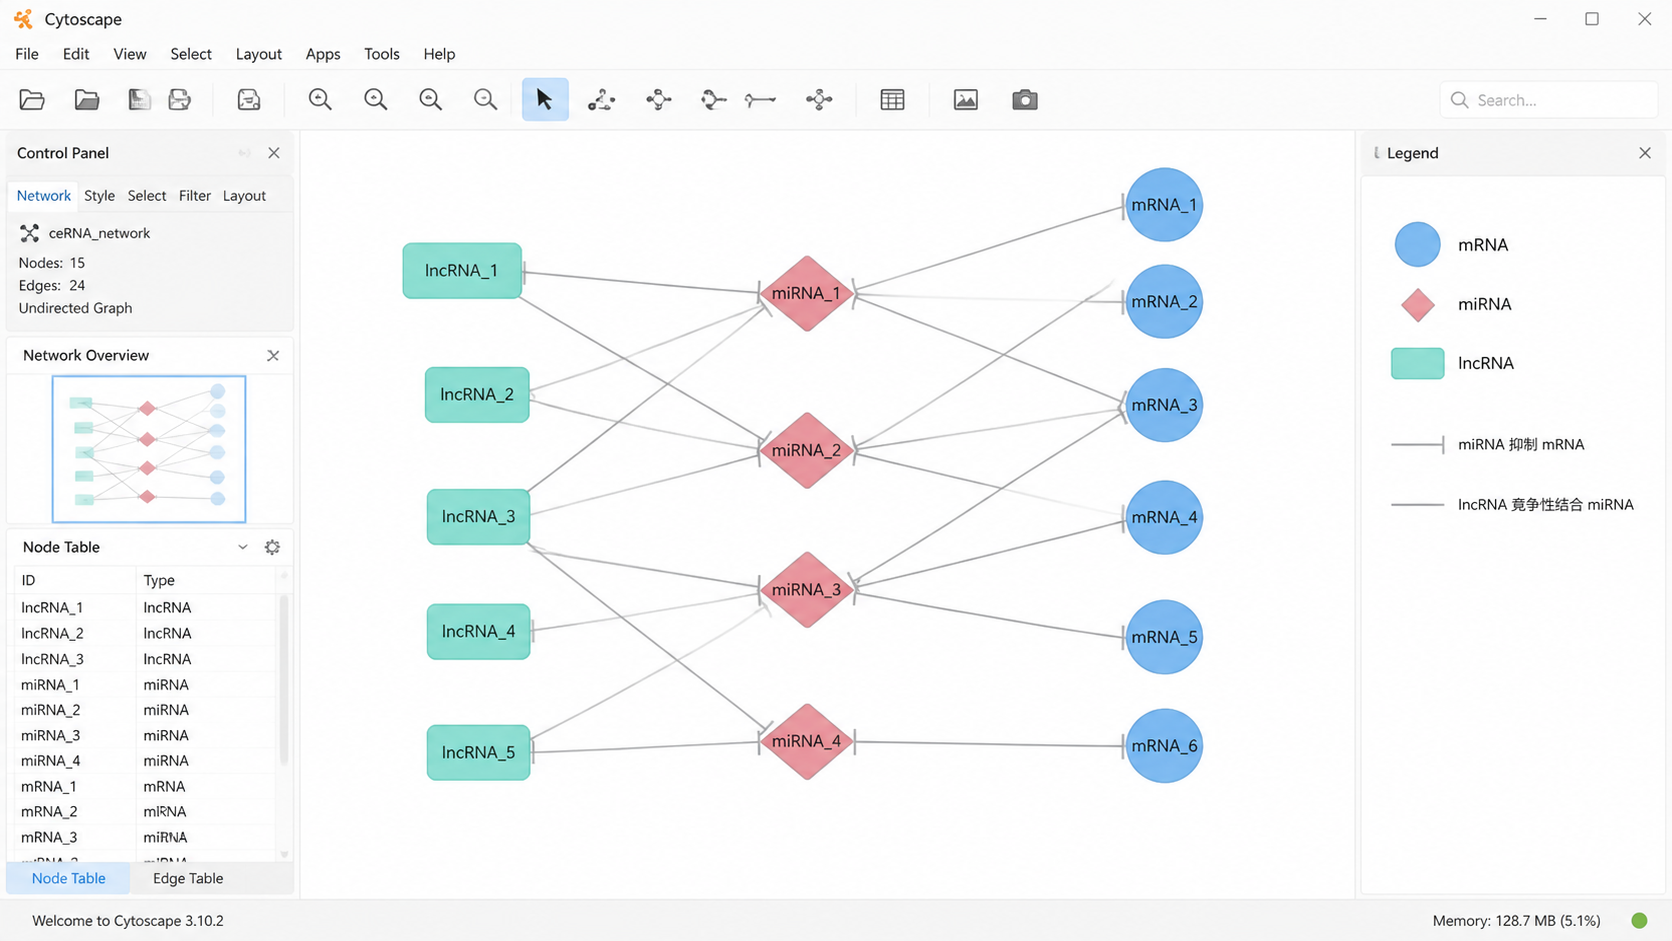1672x941 pixels.
Task: Select the lncRNA_5 node in the network canvas
Action: (478, 752)
